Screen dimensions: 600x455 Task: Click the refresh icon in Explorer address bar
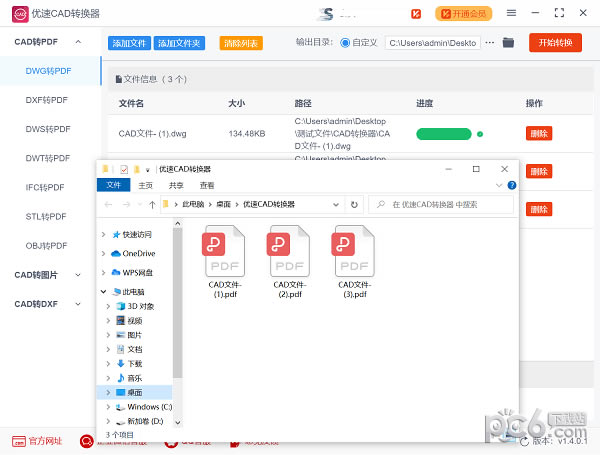(x=354, y=205)
